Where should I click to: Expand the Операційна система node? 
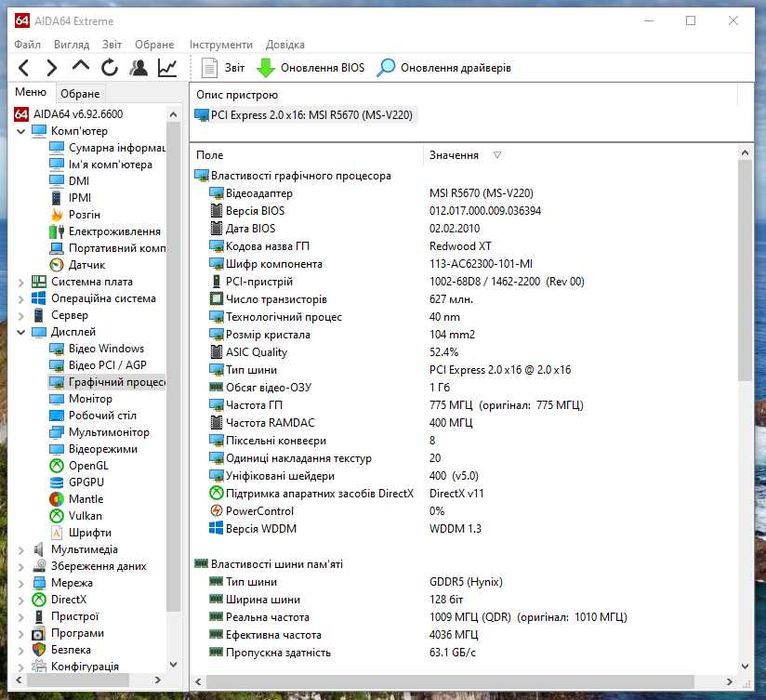[x=21, y=298]
